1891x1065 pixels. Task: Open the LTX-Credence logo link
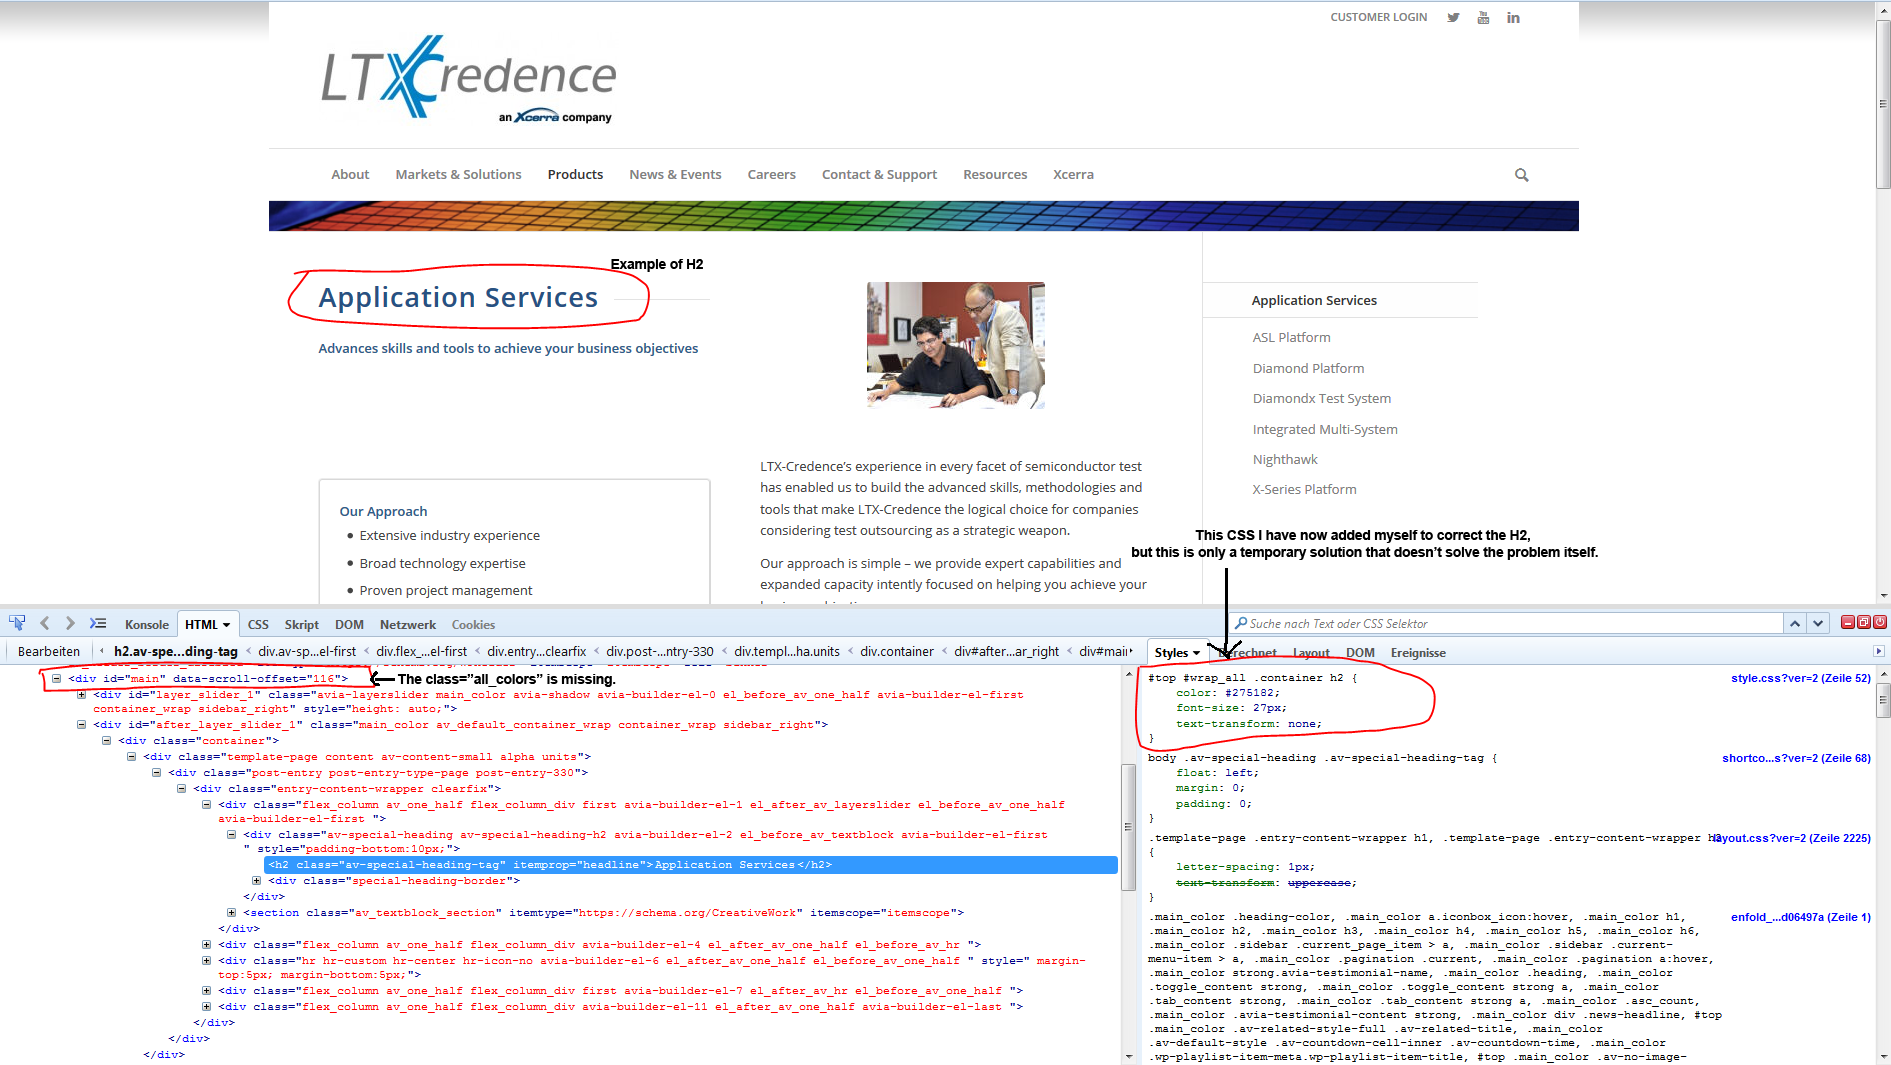pyautogui.click(x=468, y=80)
